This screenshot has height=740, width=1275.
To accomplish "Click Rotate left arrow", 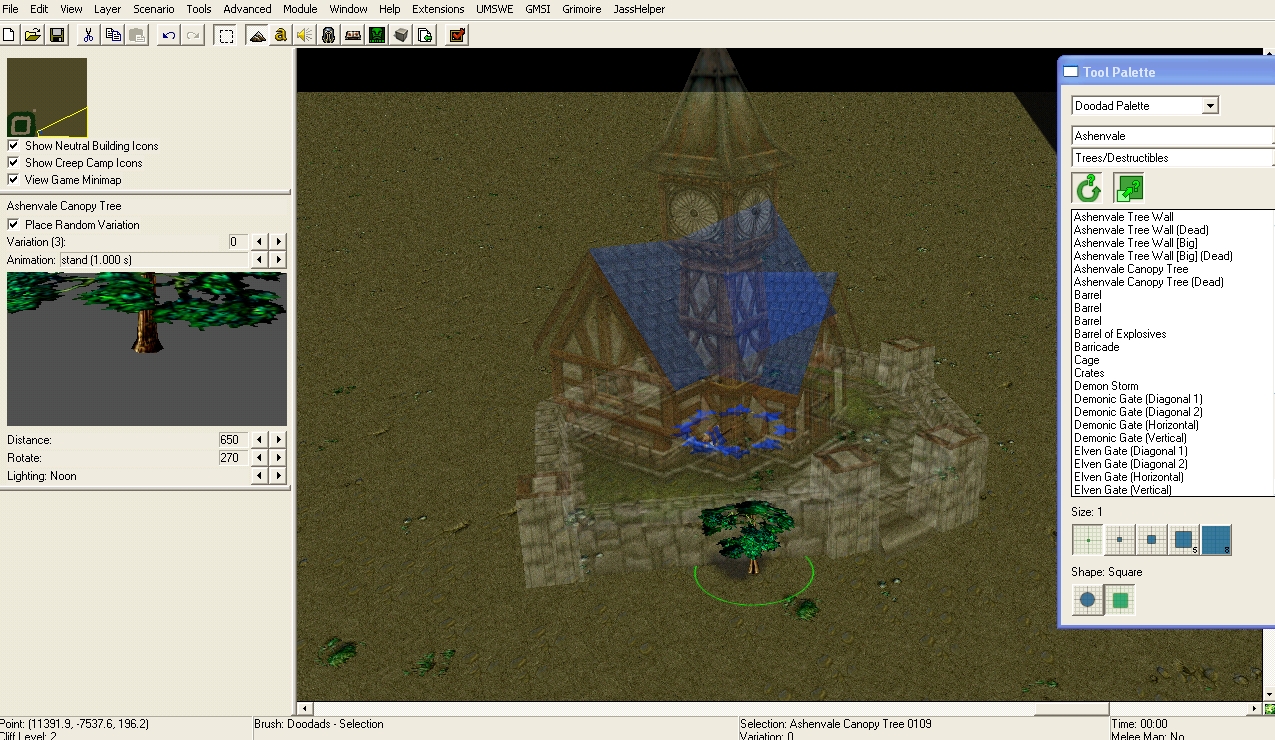I will point(260,458).
